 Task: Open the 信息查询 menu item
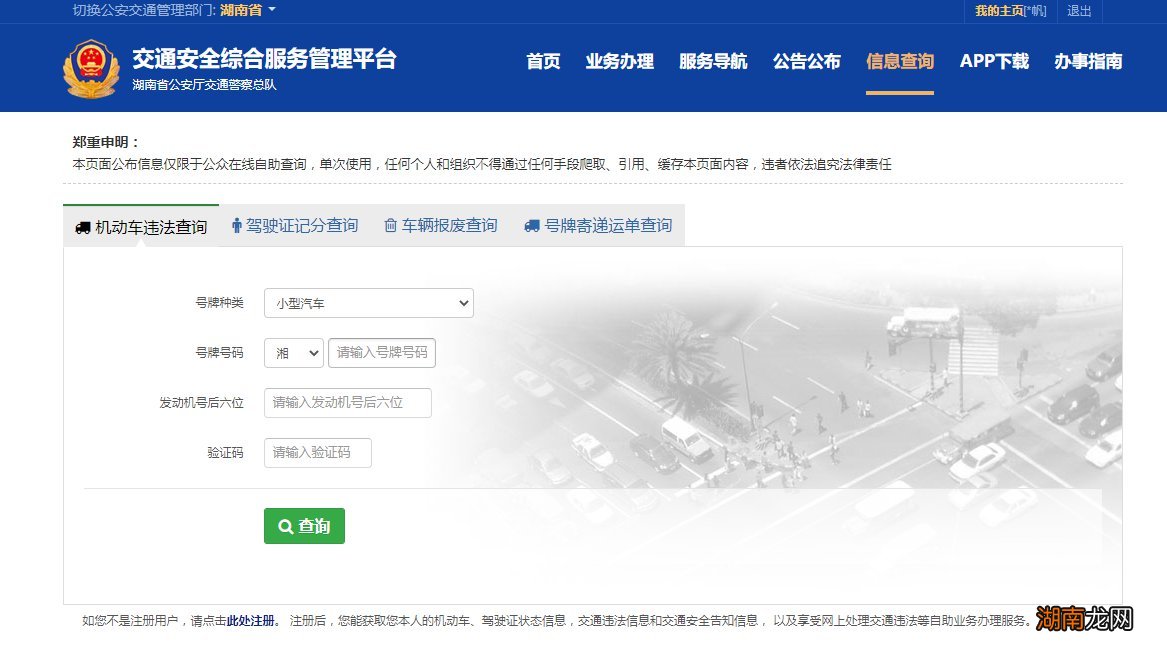(899, 61)
